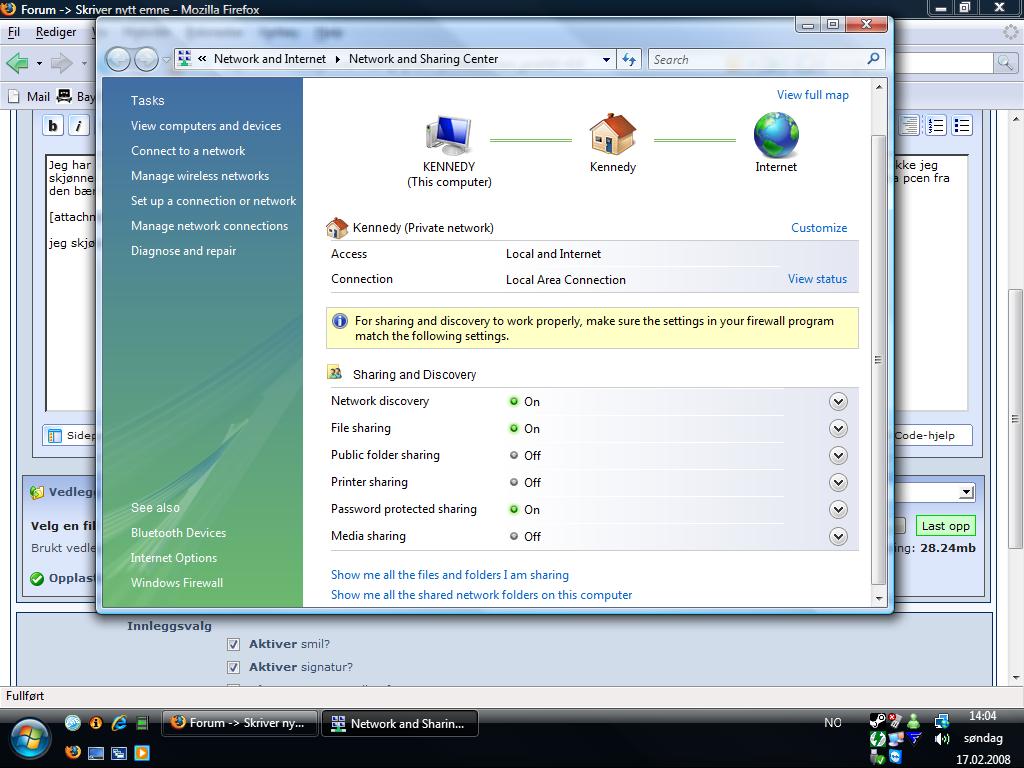Open Bluetooth Devices from See also
The image size is (1024, 768).
[178, 533]
